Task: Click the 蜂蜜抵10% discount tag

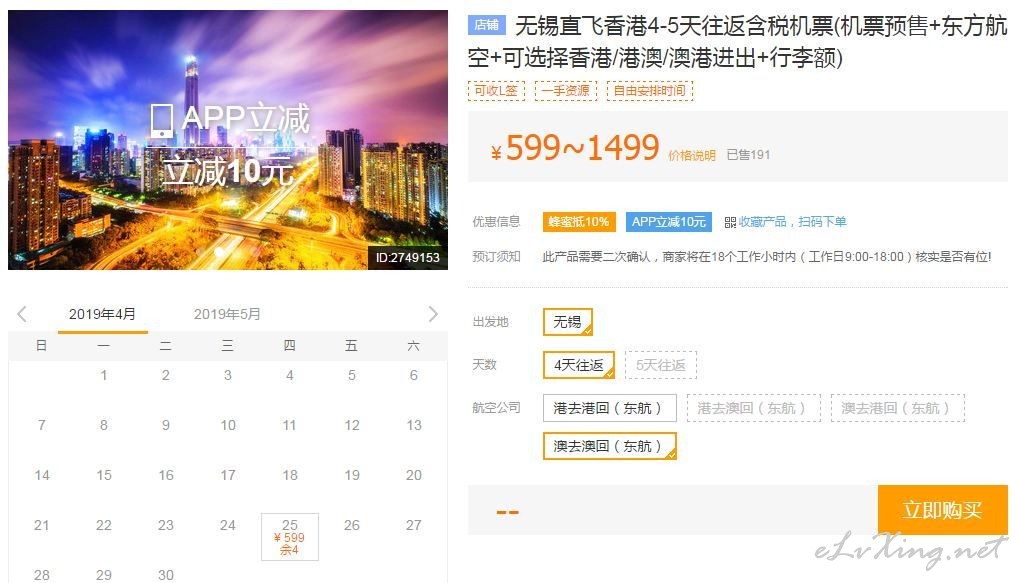Action: (x=578, y=222)
